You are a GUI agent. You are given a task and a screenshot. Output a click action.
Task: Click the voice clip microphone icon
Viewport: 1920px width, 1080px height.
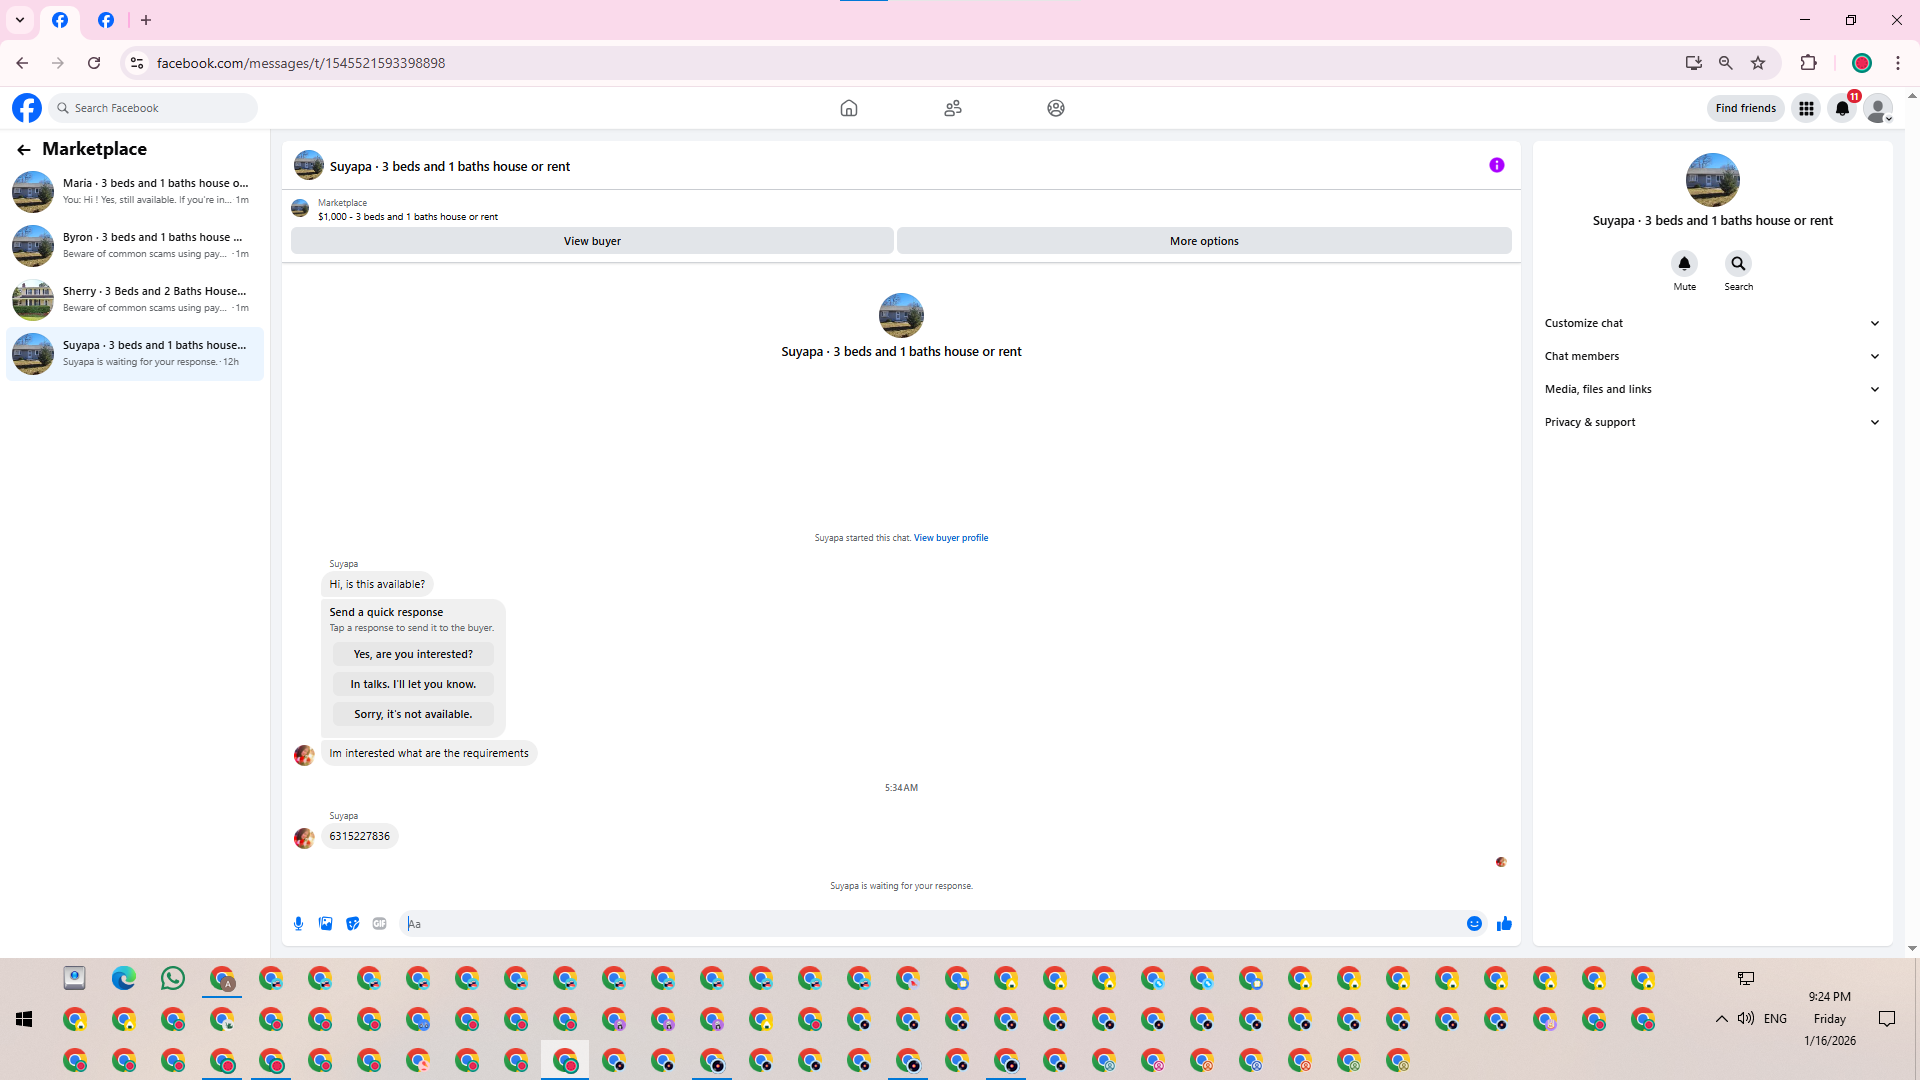pos(298,924)
